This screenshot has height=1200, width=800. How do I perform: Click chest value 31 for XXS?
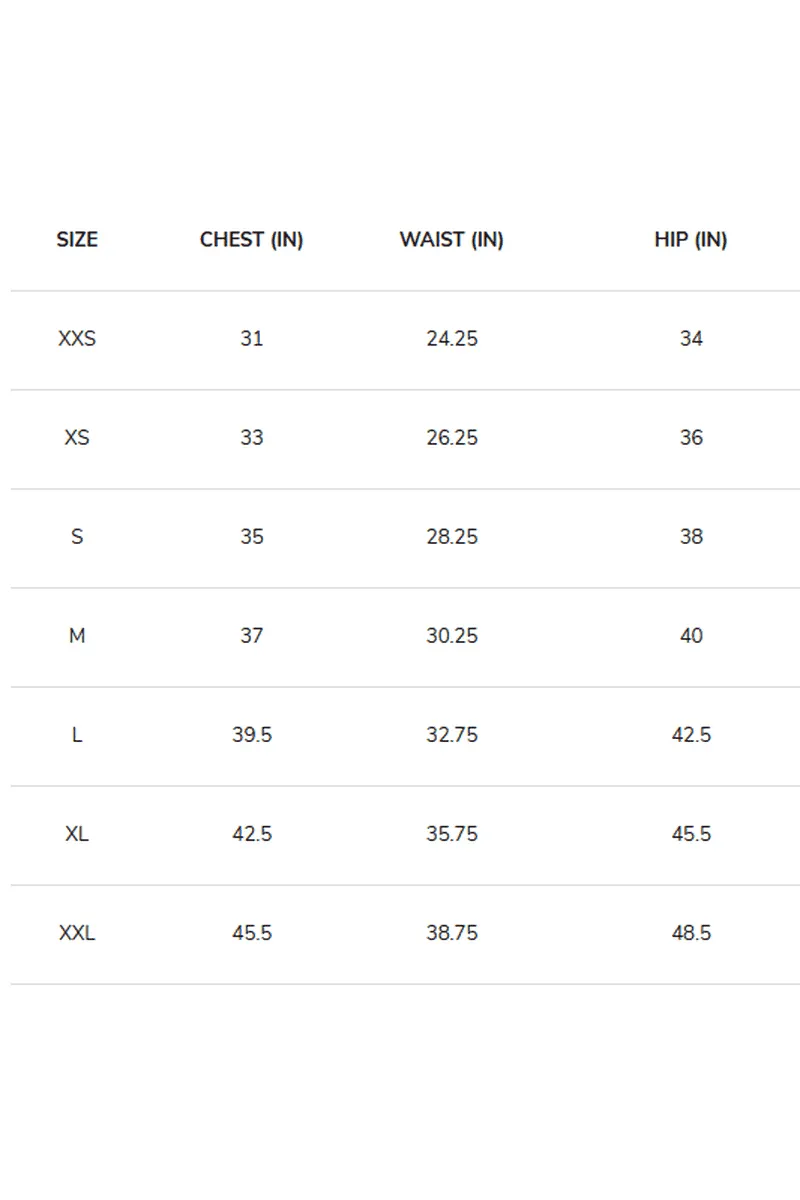point(251,339)
